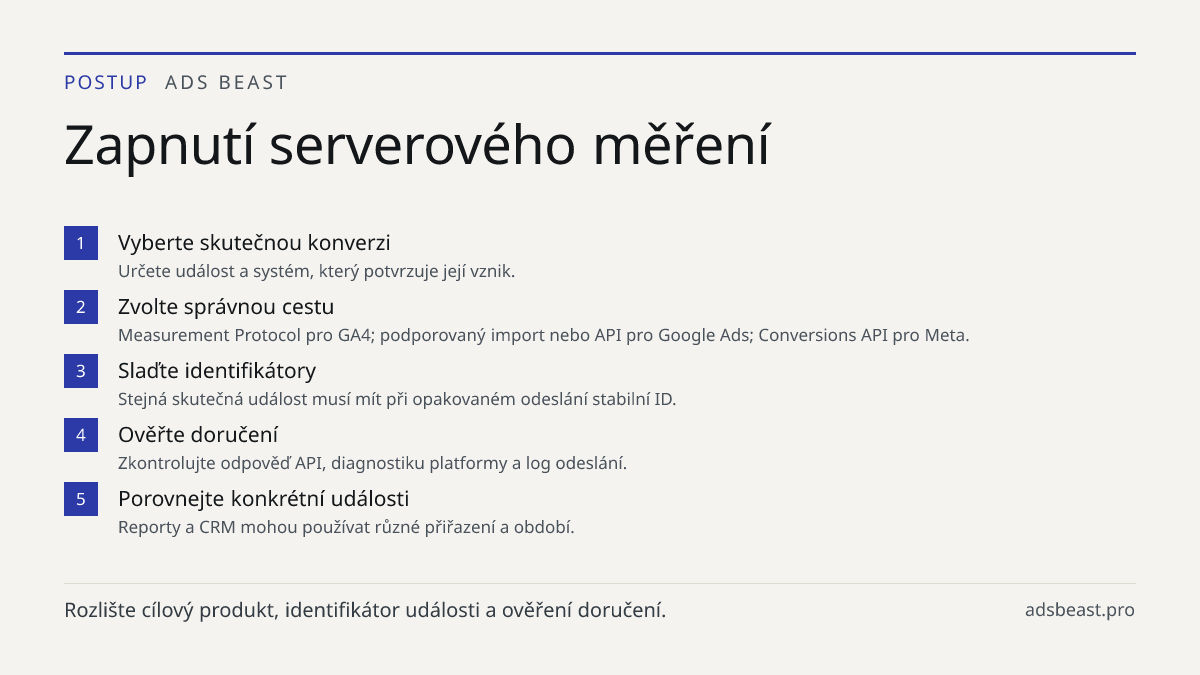Select the line starting Určete událost a systém

[x=316, y=271]
